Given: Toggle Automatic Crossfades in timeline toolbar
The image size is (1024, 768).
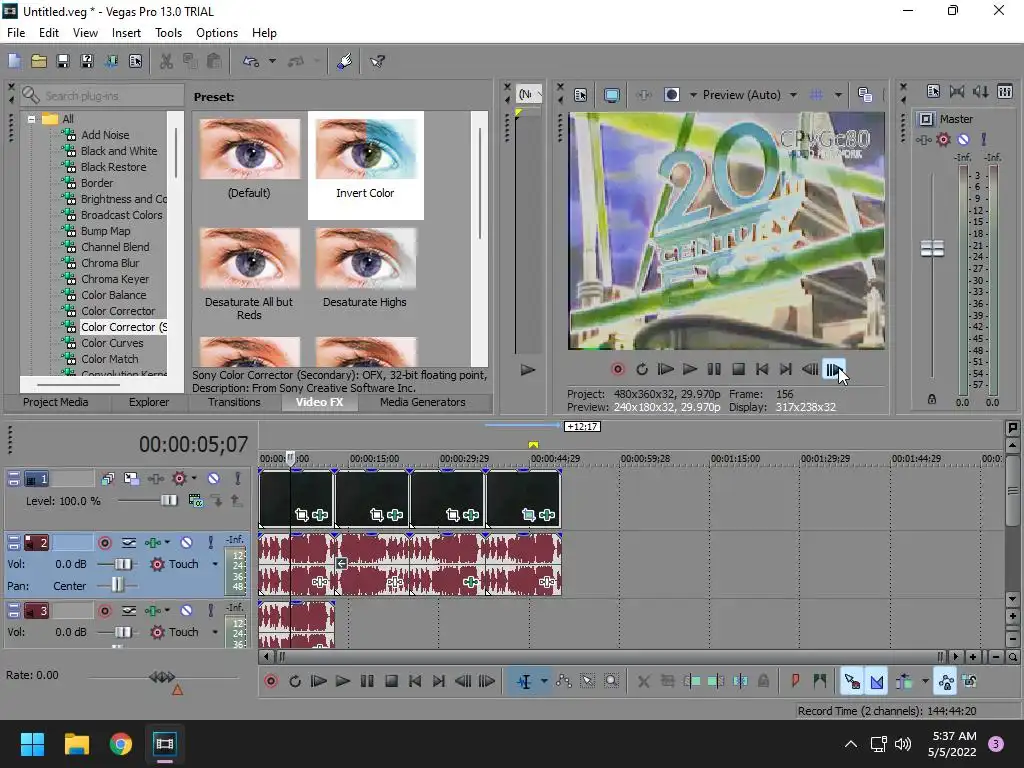Looking at the screenshot, I should [x=877, y=681].
